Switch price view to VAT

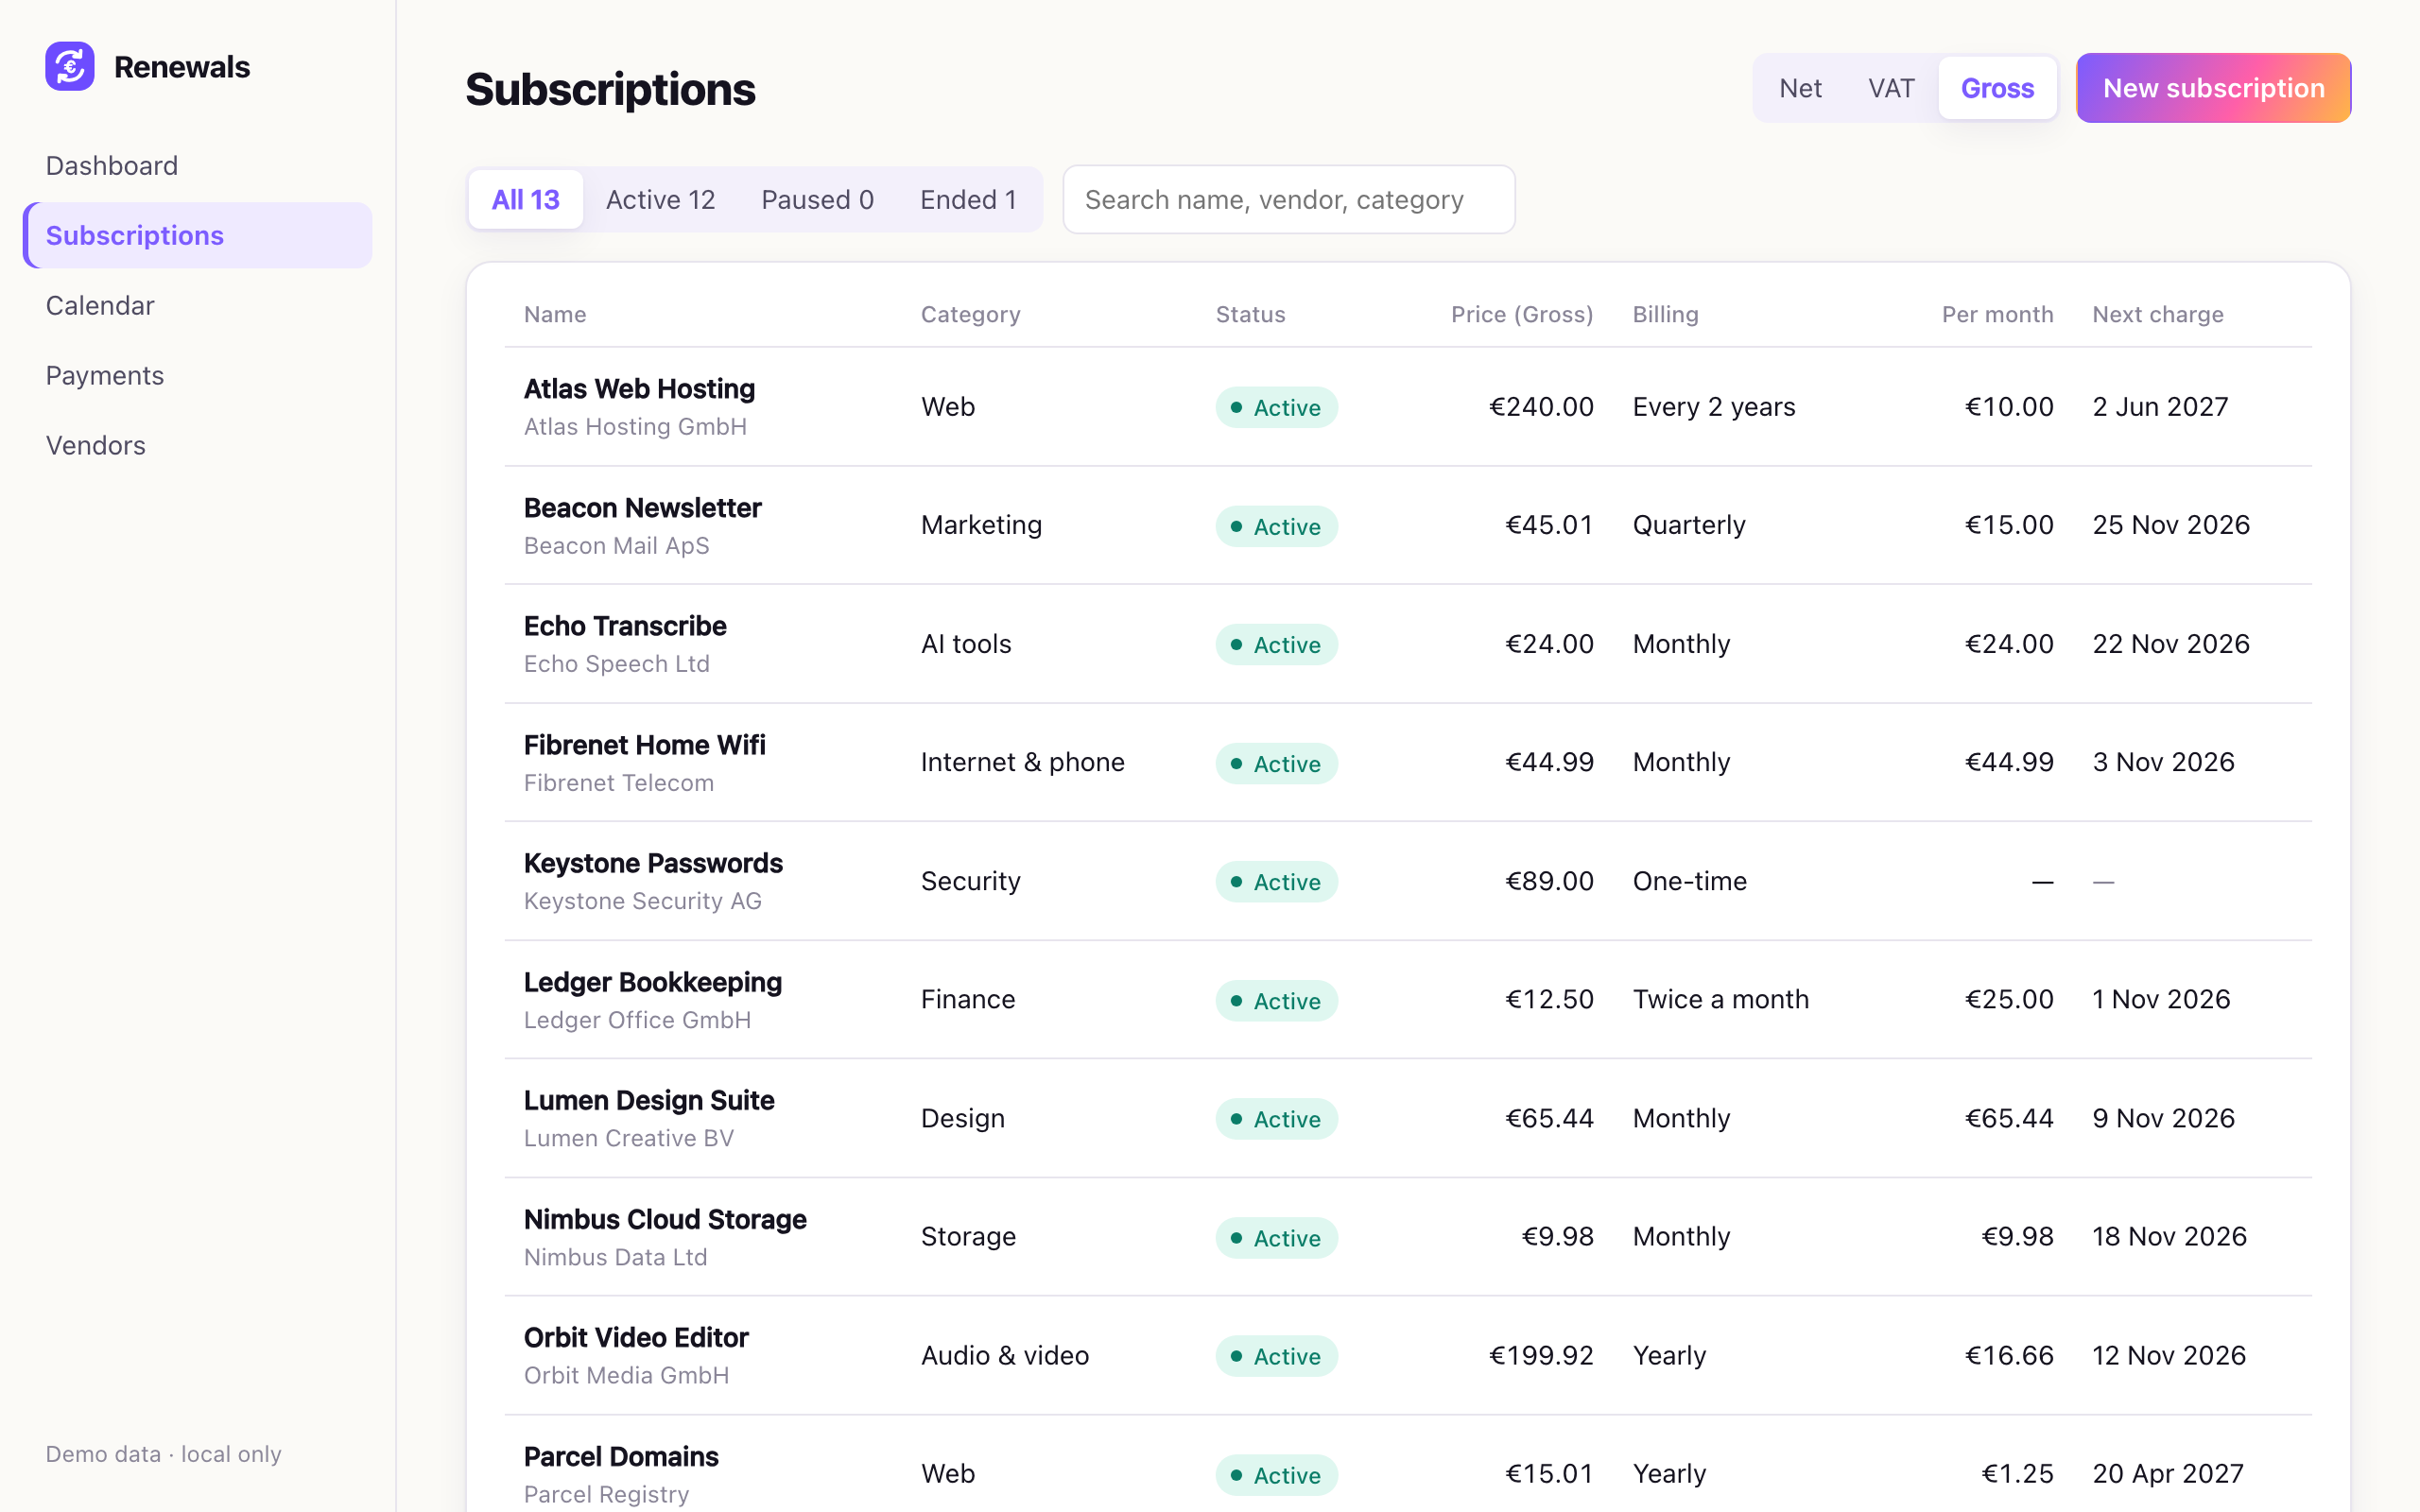[1891, 88]
